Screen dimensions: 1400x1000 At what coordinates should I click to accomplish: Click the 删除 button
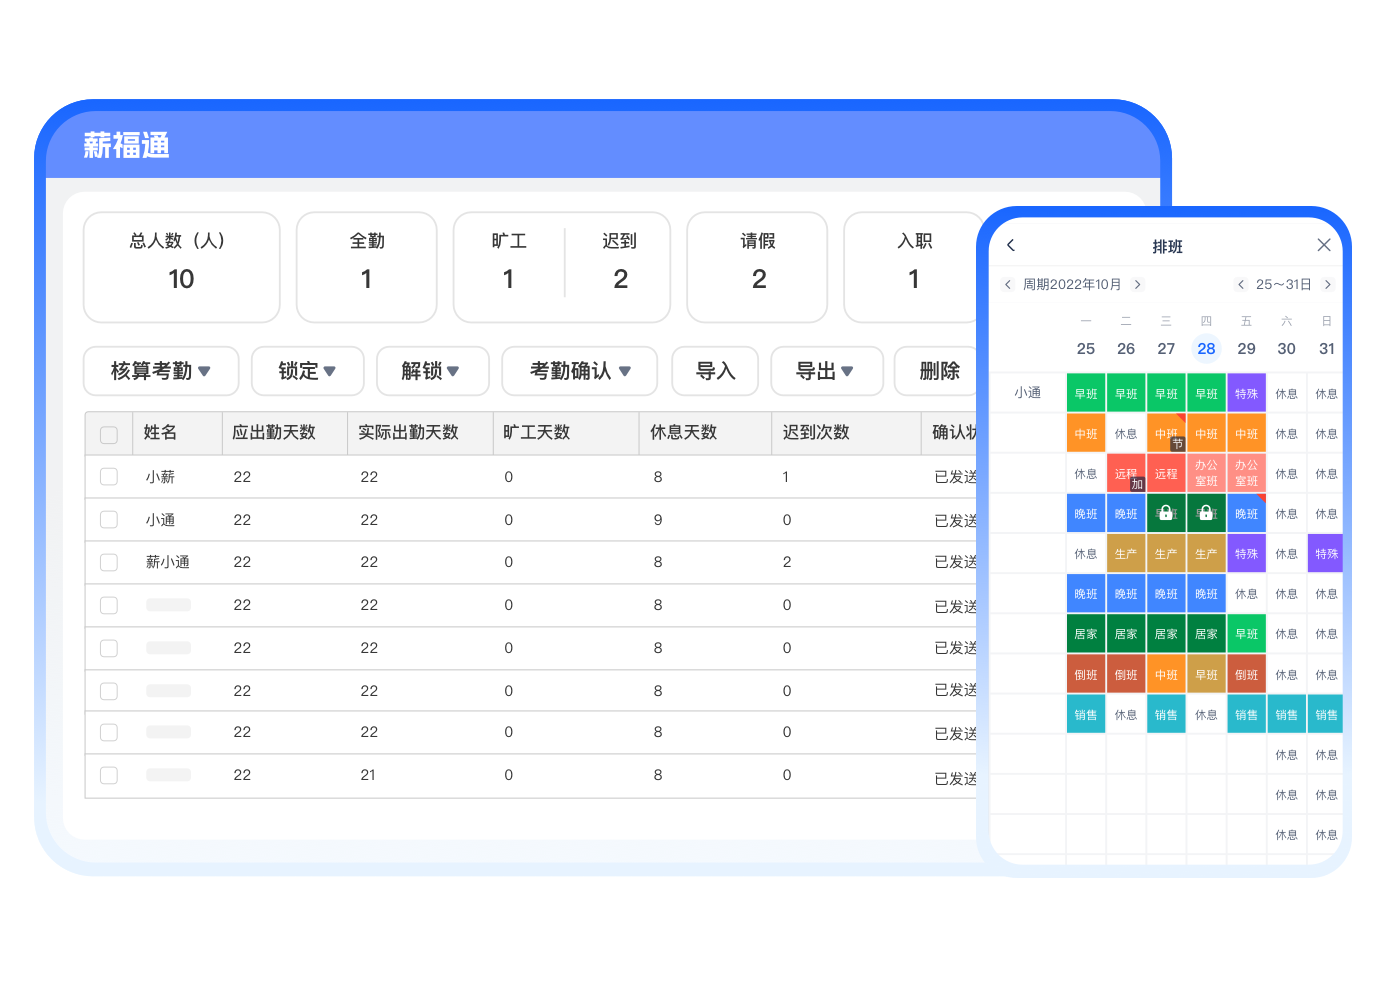pos(938,371)
